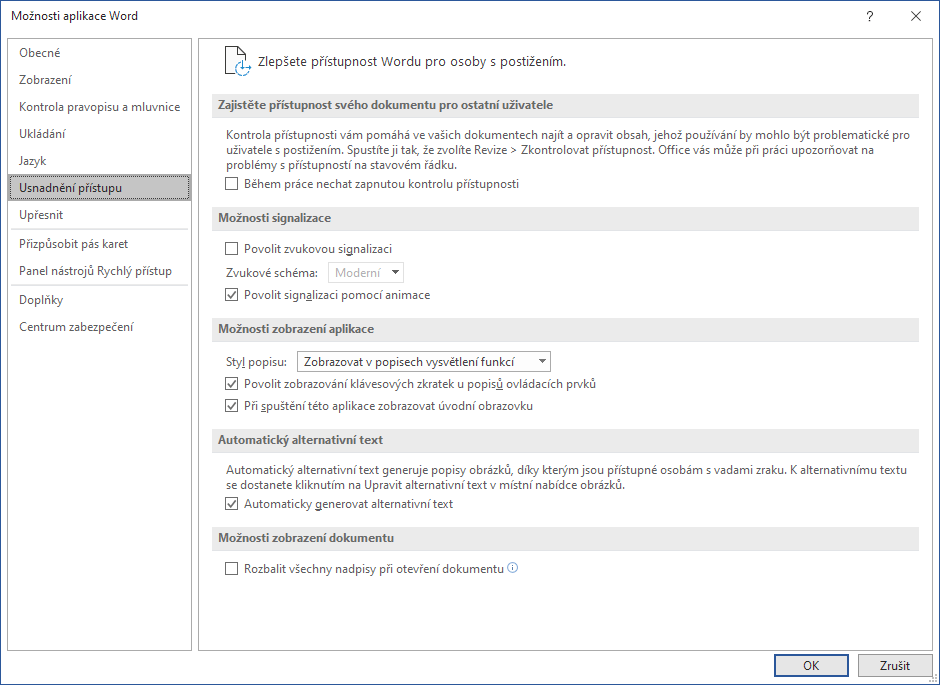Open the Zvukové schéma dropdown

366,272
